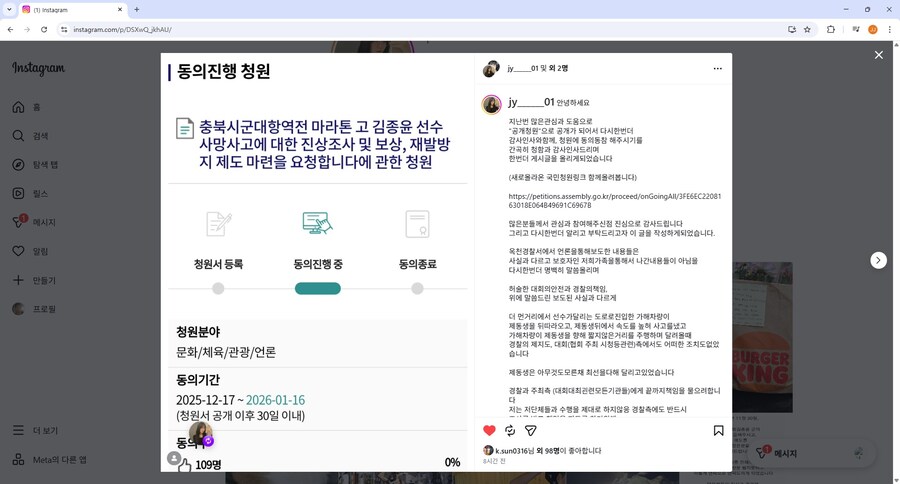Click author avatar beside caption

(491, 104)
